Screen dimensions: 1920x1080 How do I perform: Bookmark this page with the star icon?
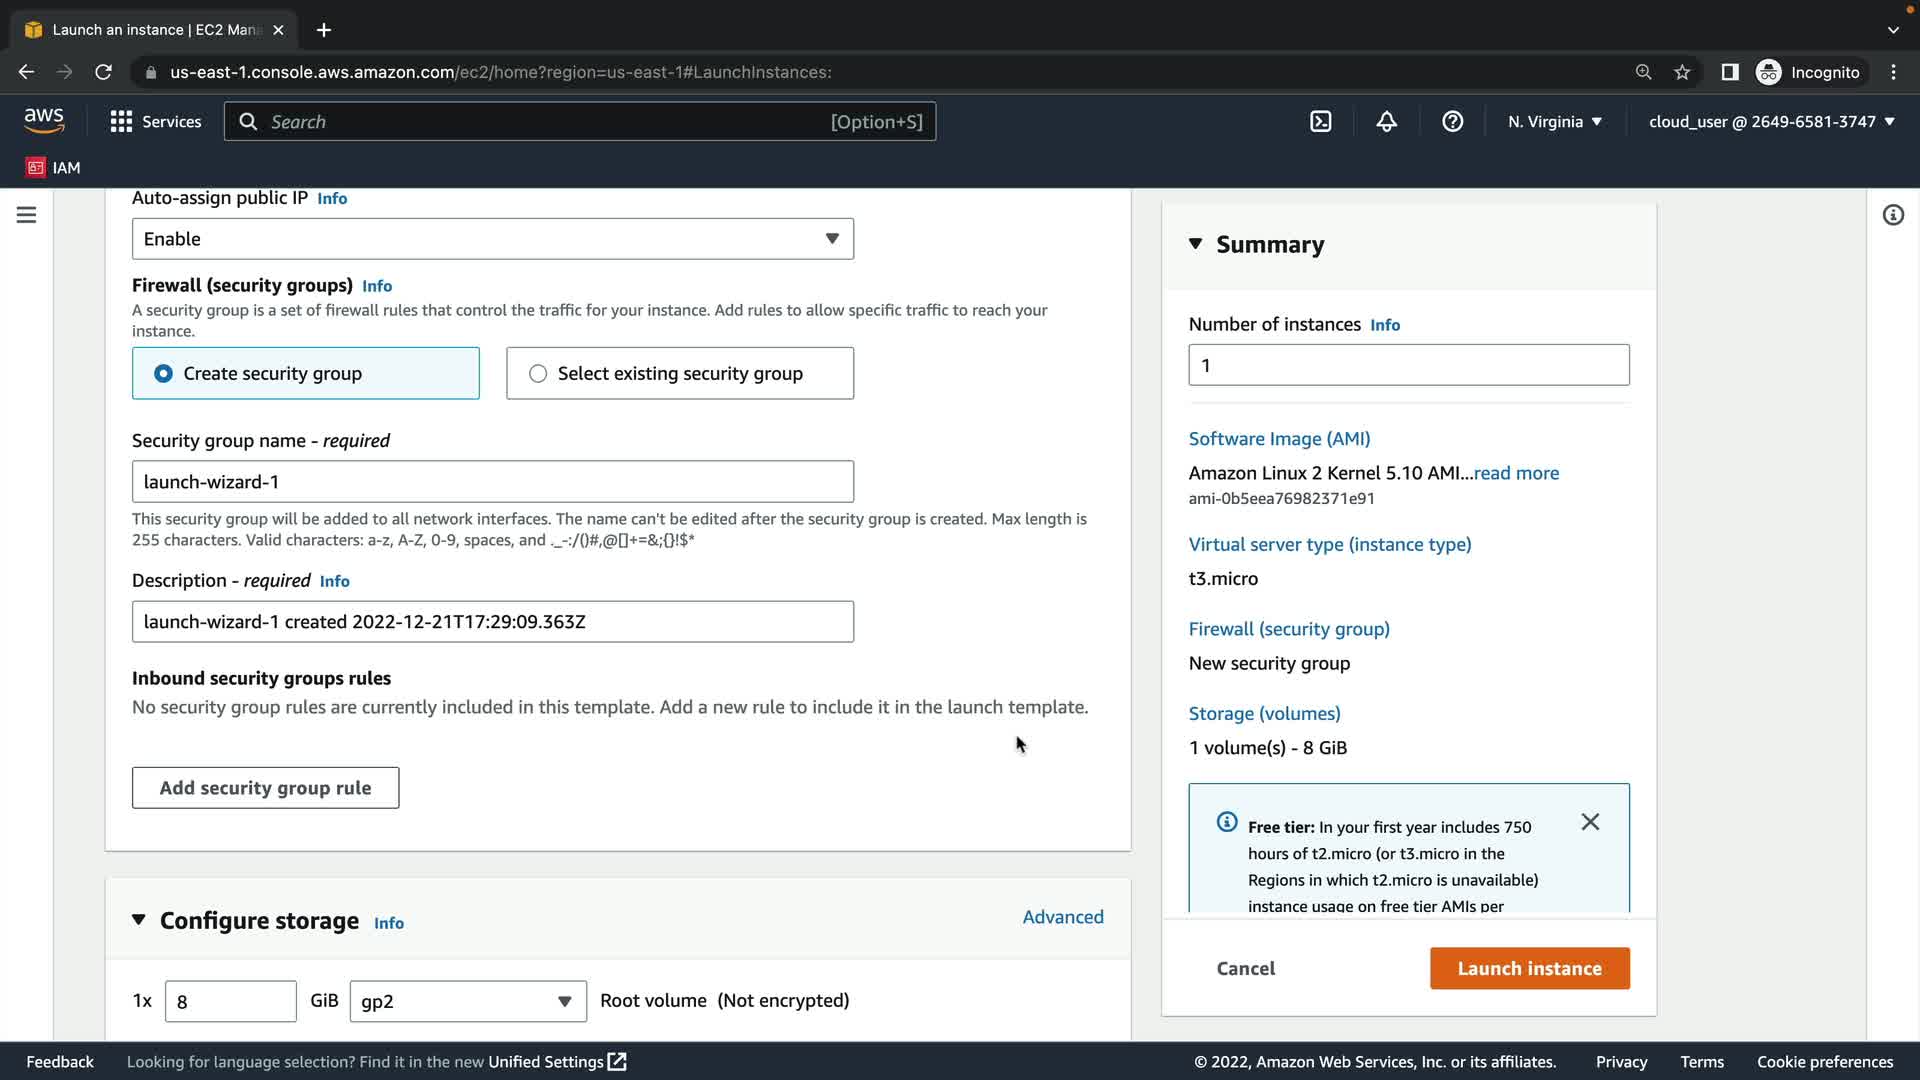coord(1682,72)
